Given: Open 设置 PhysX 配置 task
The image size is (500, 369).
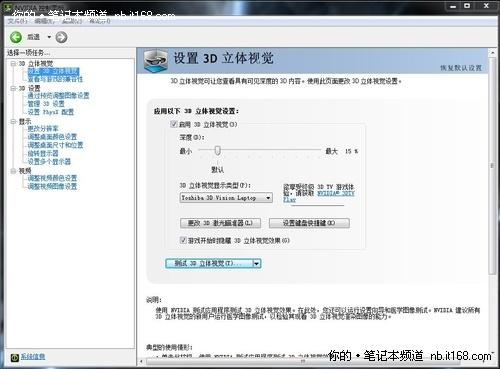Looking at the screenshot, I should 51,112.
